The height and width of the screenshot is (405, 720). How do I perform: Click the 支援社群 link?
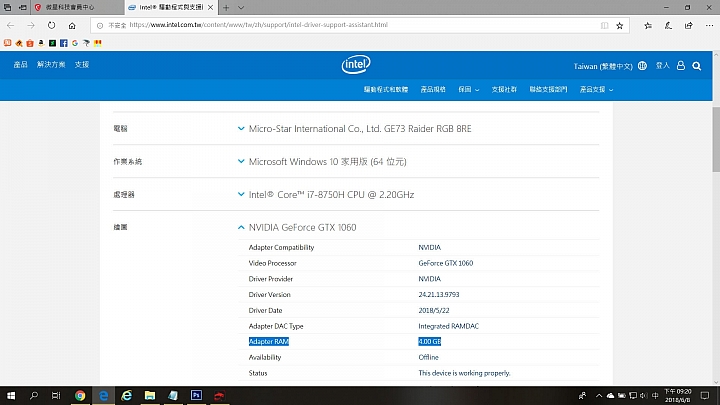coord(504,90)
